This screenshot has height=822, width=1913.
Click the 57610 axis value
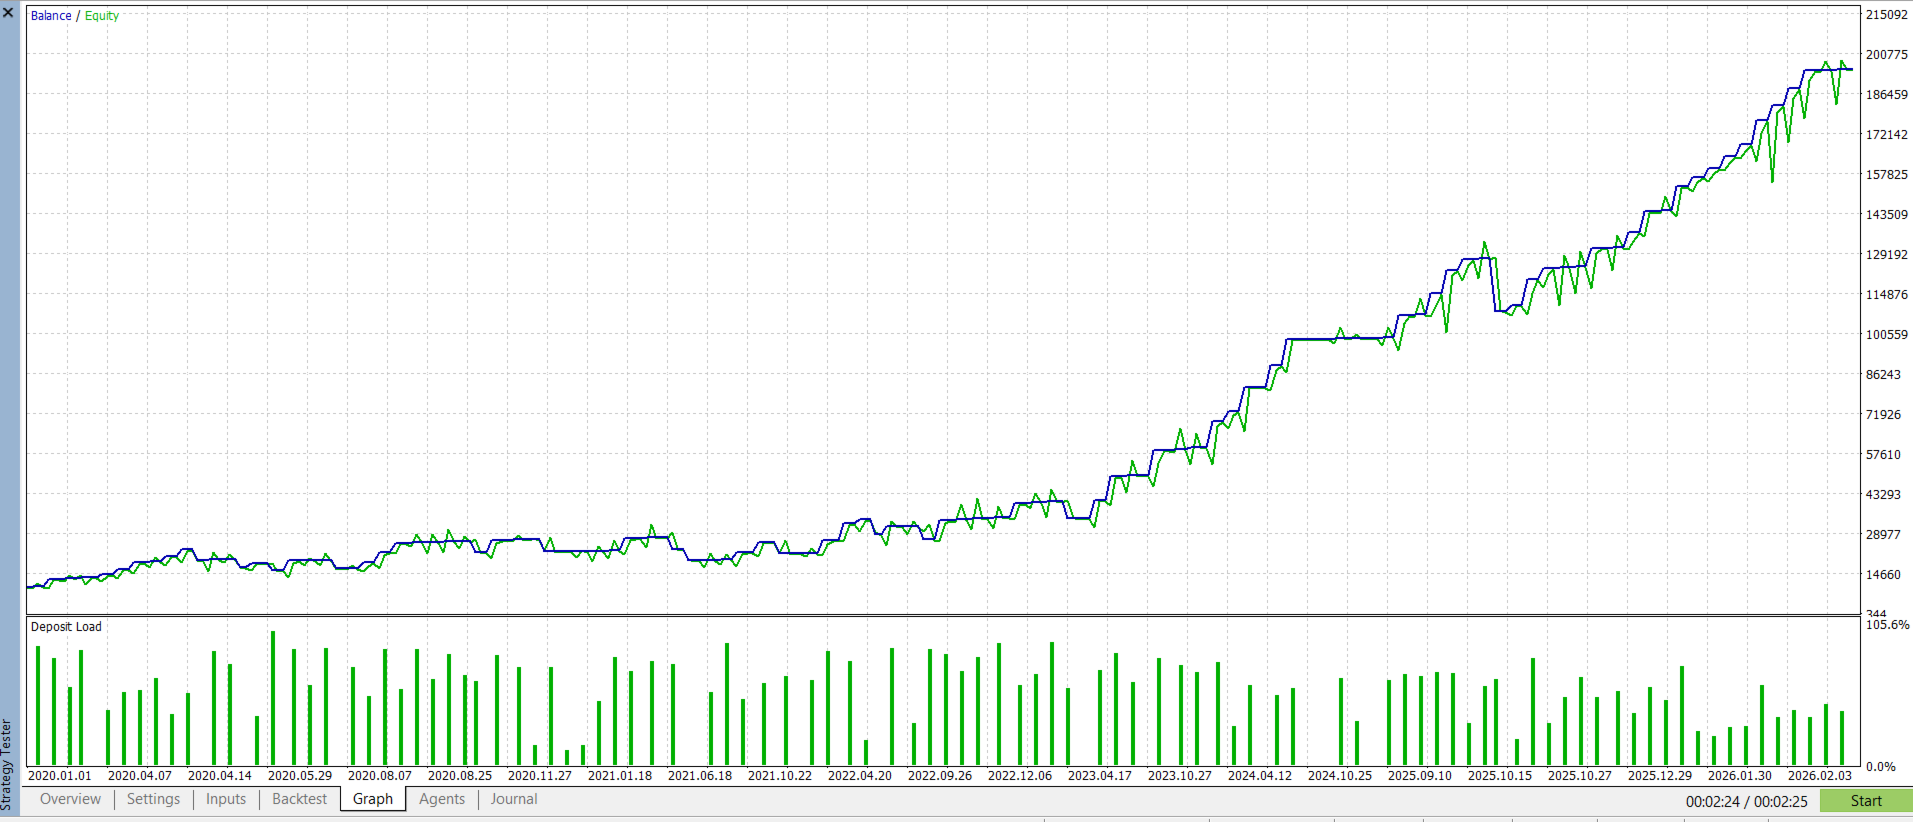tap(1883, 455)
